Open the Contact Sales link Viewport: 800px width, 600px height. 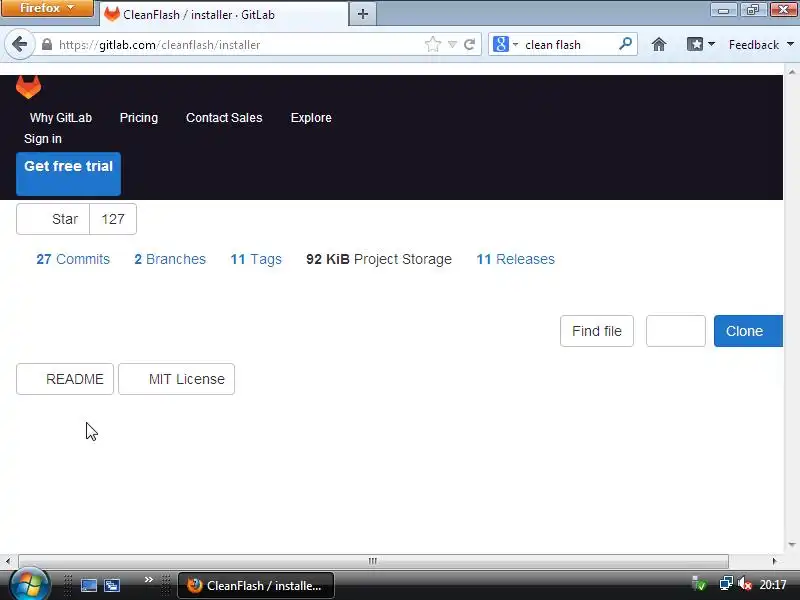224,118
